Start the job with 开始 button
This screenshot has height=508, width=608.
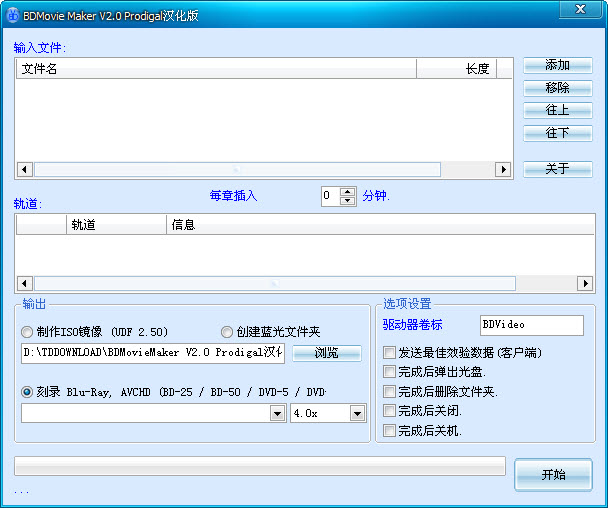[x=553, y=475]
